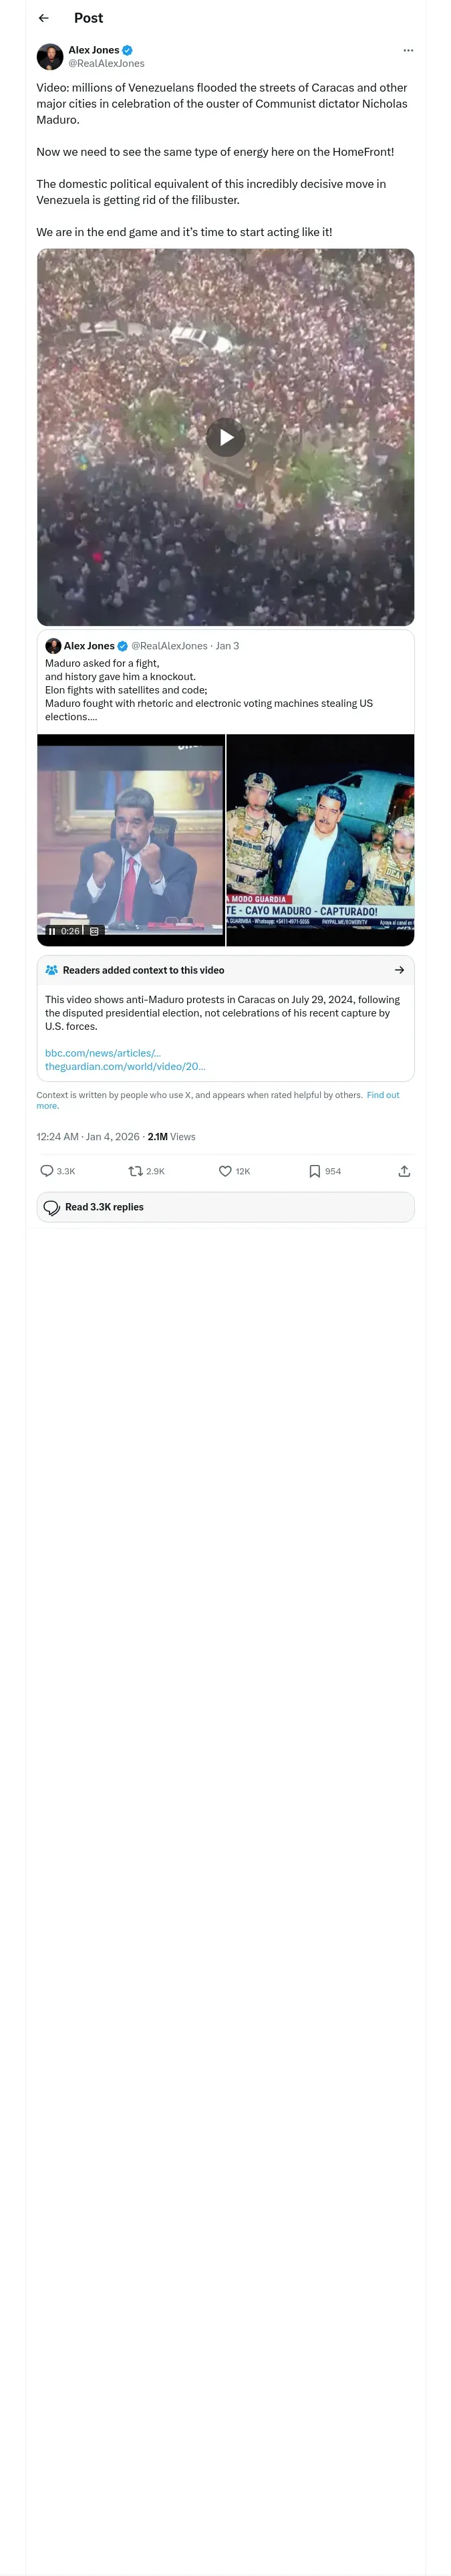The image size is (451, 2576).
Task: Like the post with heart icon
Action: coord(225,1171)
